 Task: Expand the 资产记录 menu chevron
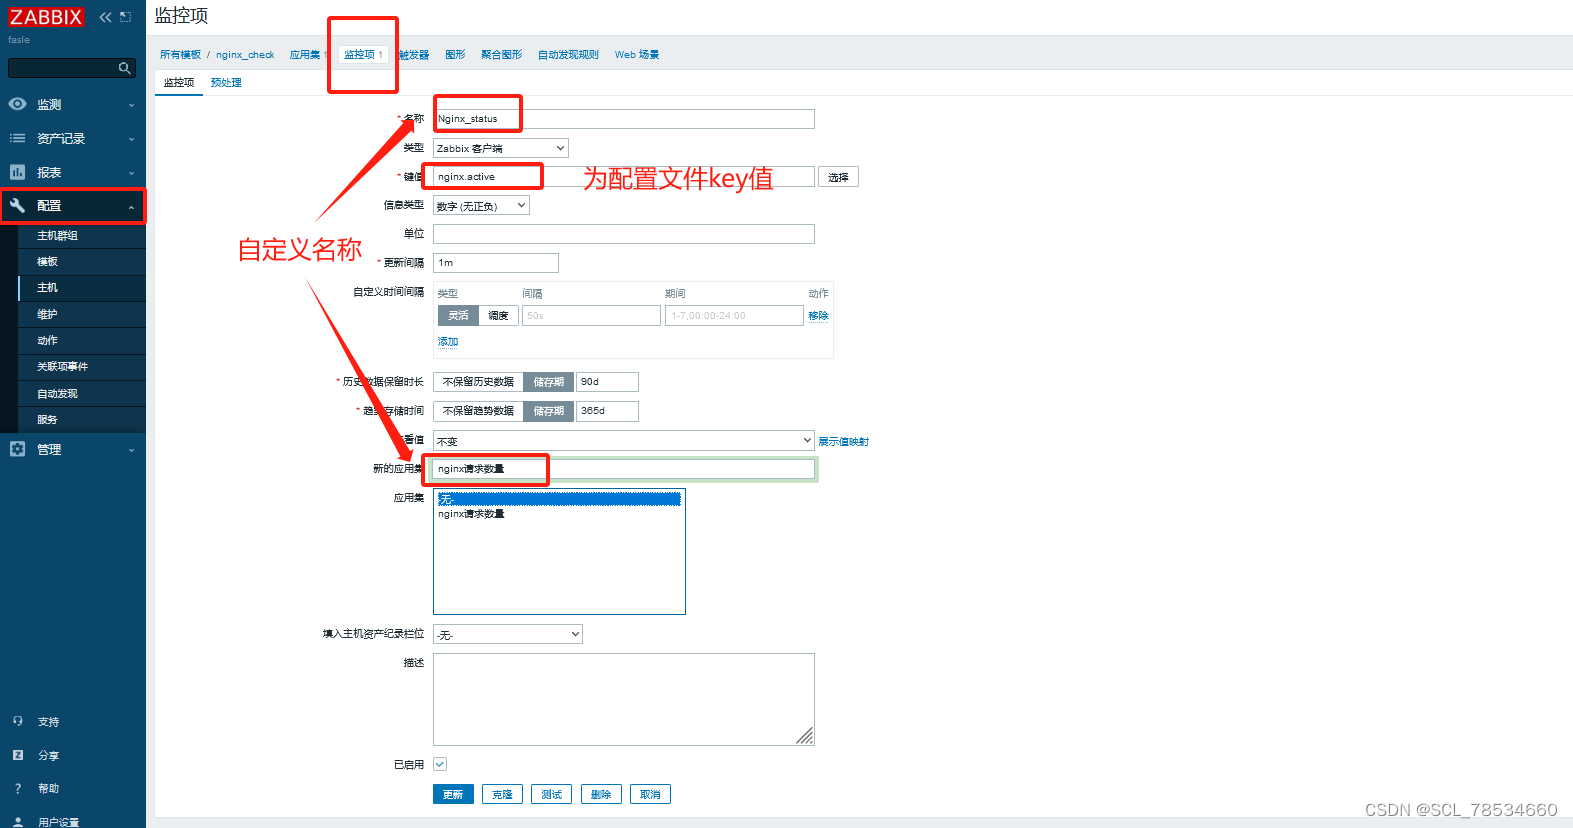[x=131, y=139]
